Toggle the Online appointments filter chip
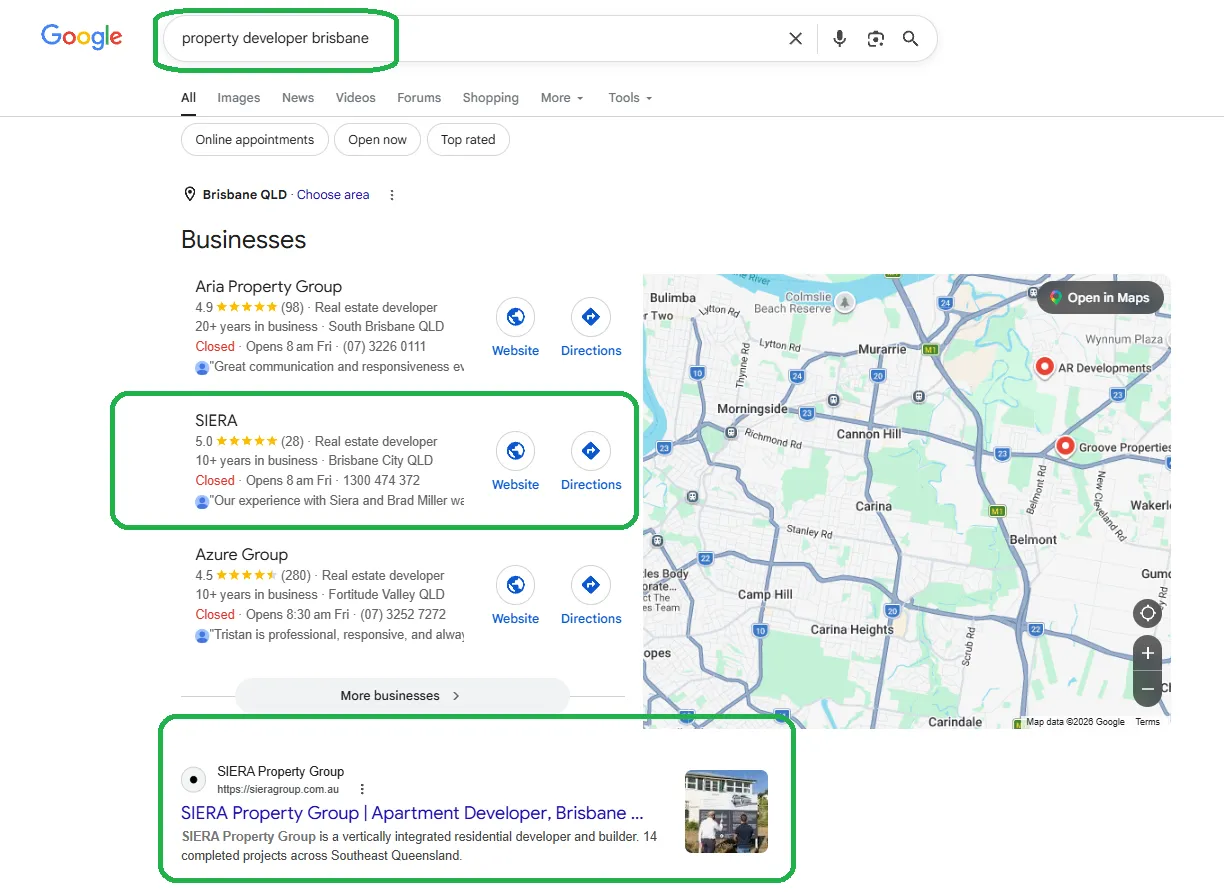Image resolution: width=1224 pixels, height=892 pixels. tap(255, 140)
